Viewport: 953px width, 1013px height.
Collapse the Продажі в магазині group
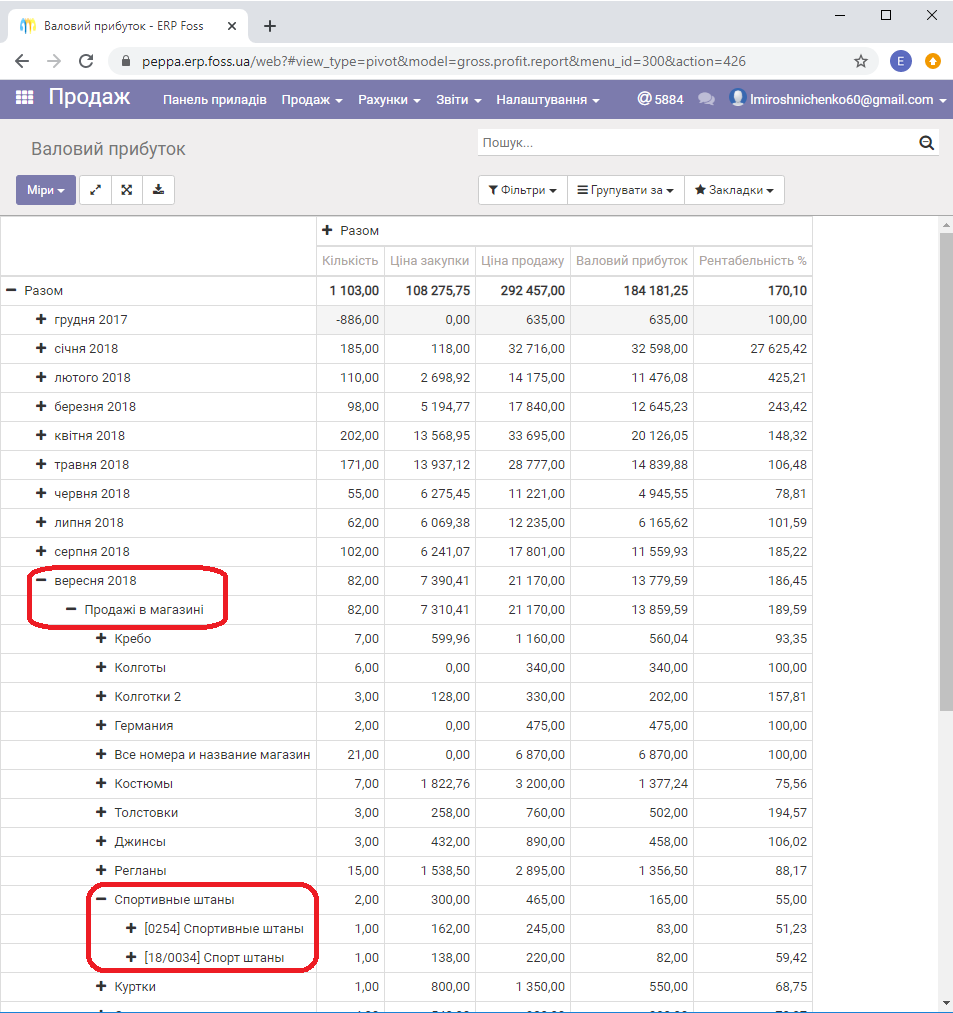(x=71, y=609)
